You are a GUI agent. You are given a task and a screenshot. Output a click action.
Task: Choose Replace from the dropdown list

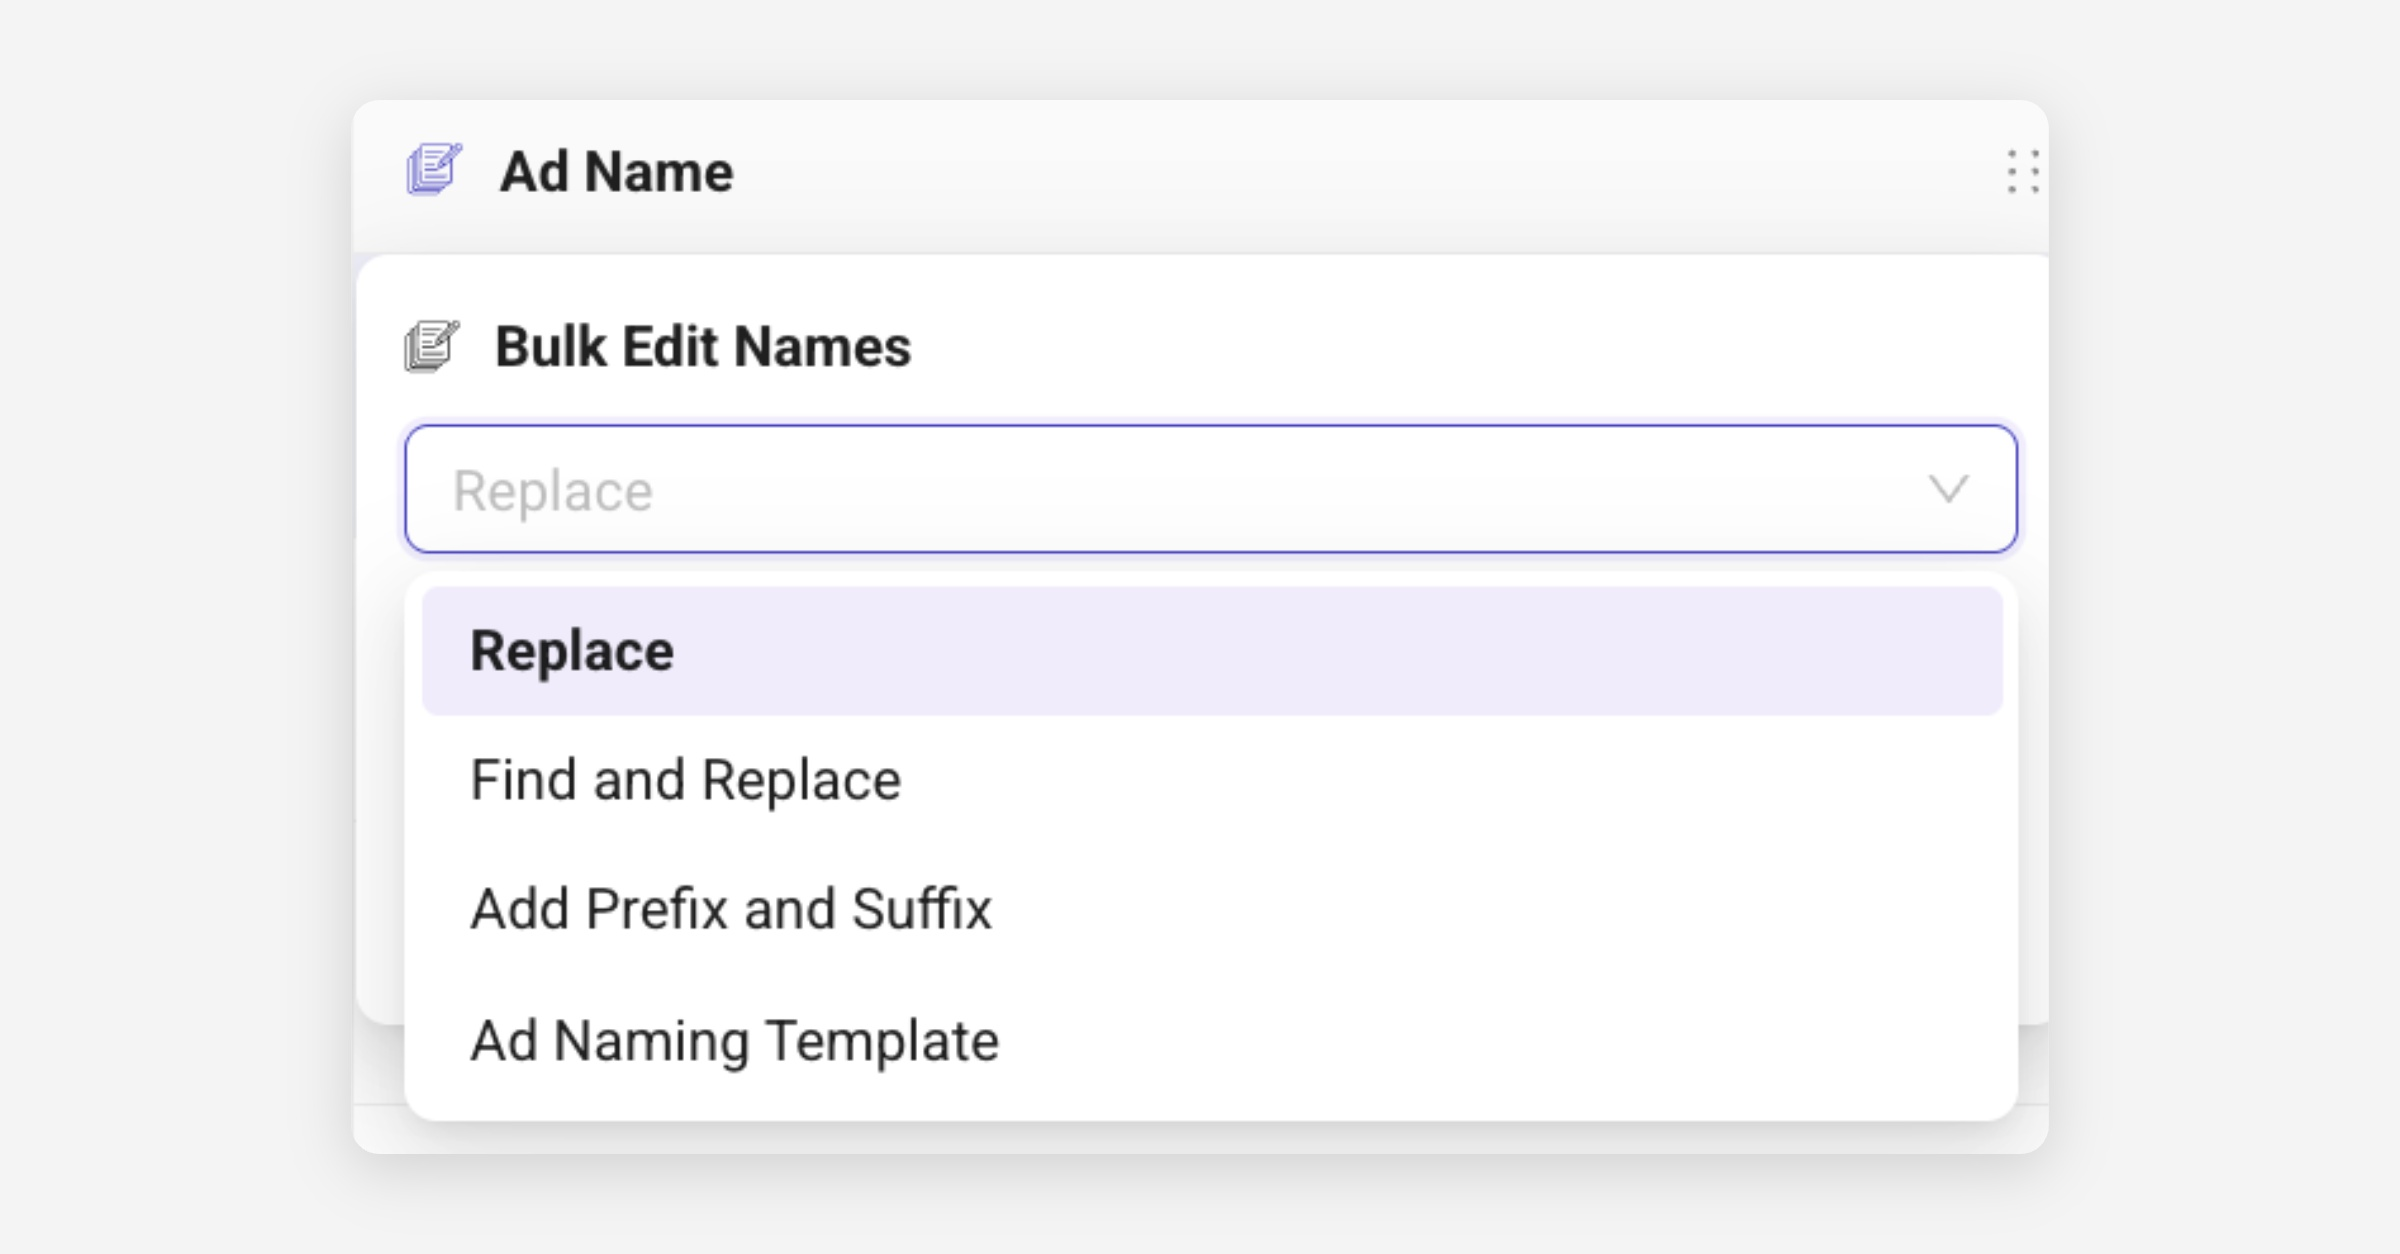(x=572, y=651)
